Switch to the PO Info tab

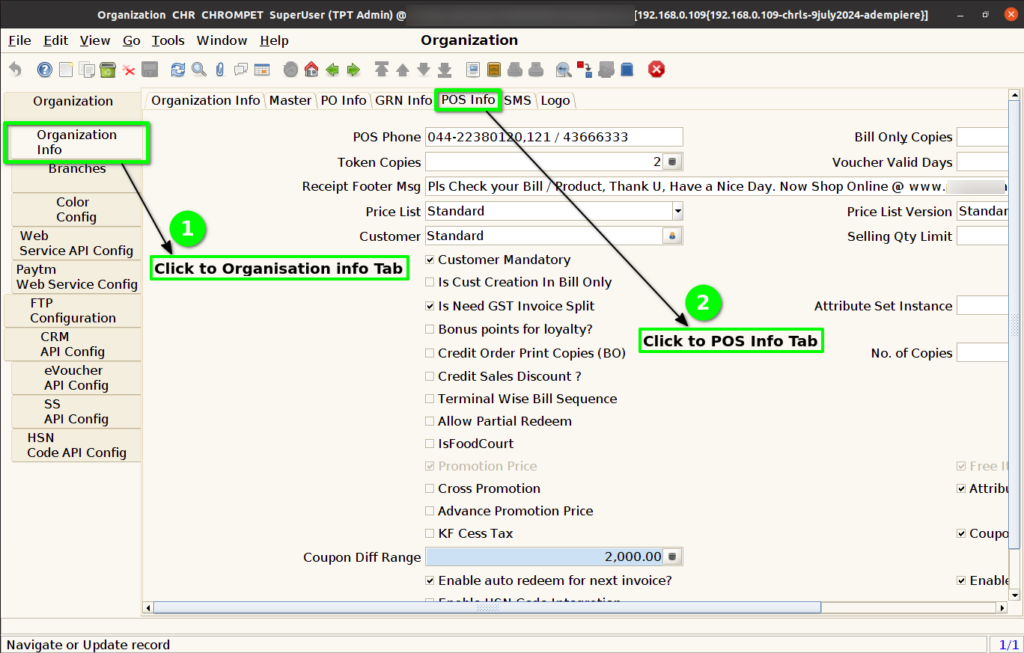pos(344,101)
